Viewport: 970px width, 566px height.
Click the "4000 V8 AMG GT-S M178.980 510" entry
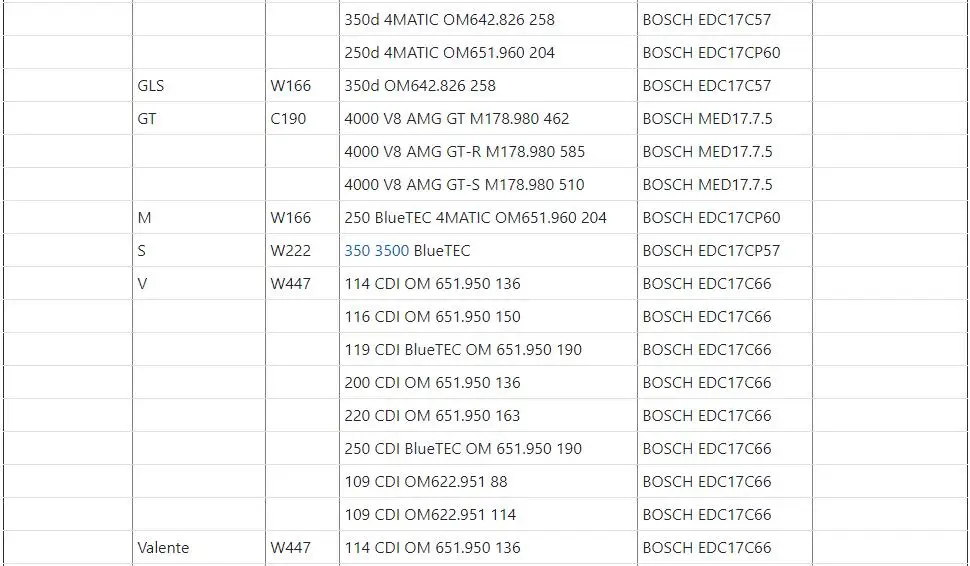(x=488, y=184)
